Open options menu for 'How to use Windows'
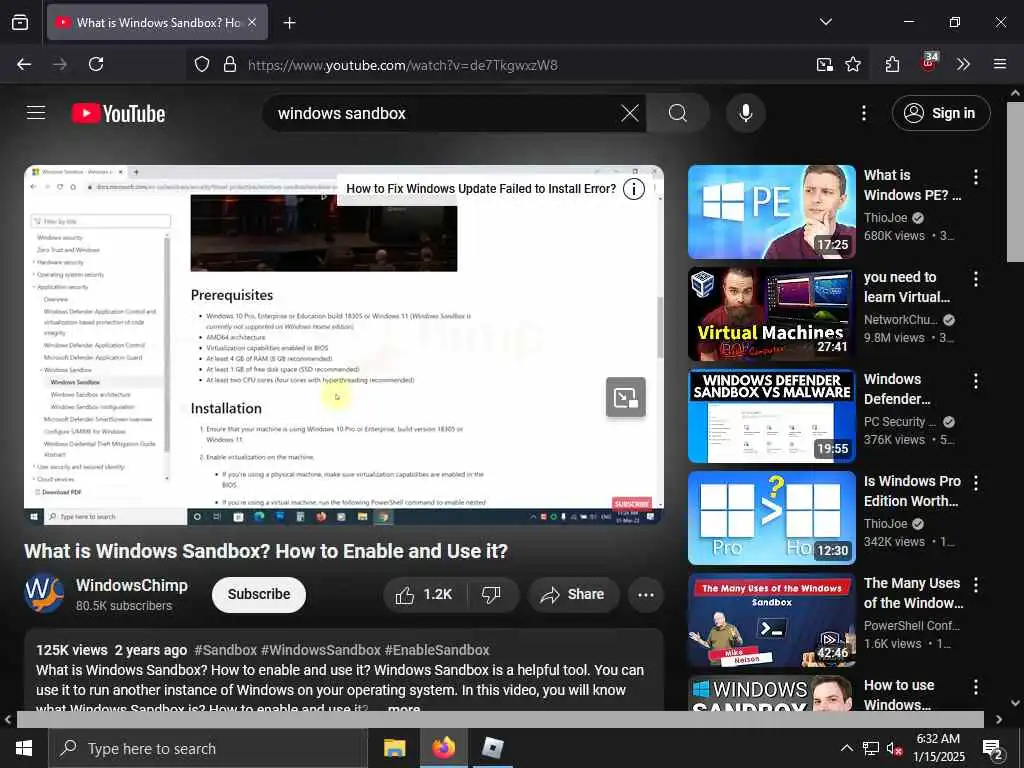Viewport: 1024px width, 768px height. (976, 686)
